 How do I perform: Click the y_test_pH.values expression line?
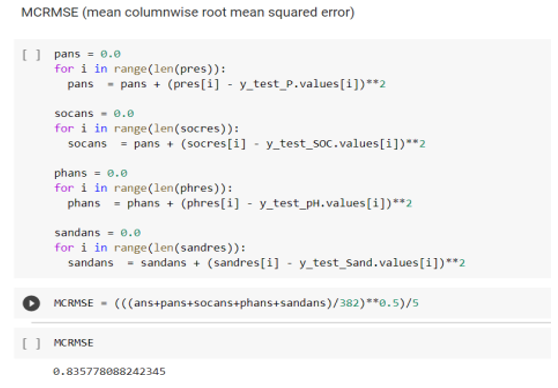(x=240, y=204)
